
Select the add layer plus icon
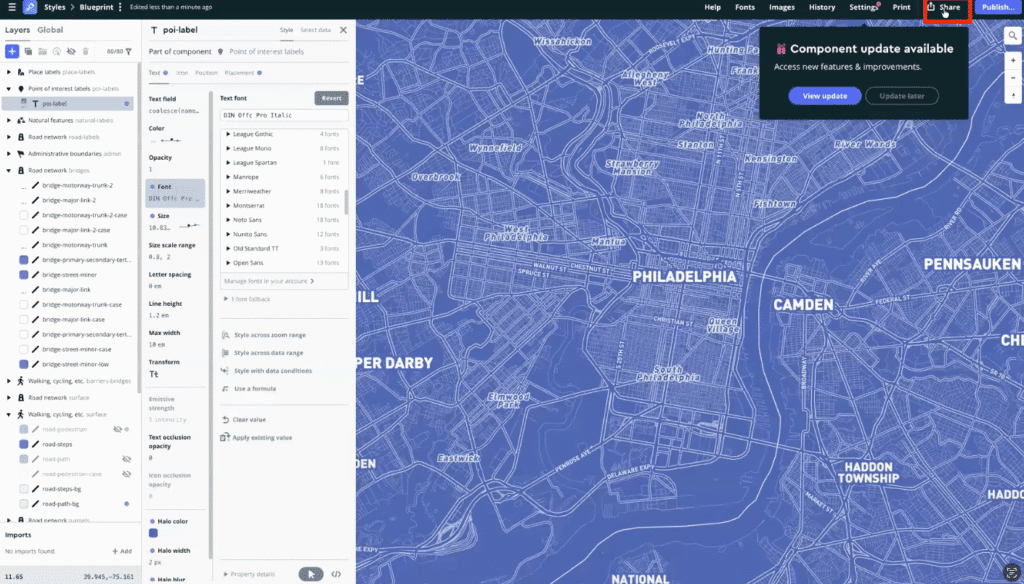[11, 51]
